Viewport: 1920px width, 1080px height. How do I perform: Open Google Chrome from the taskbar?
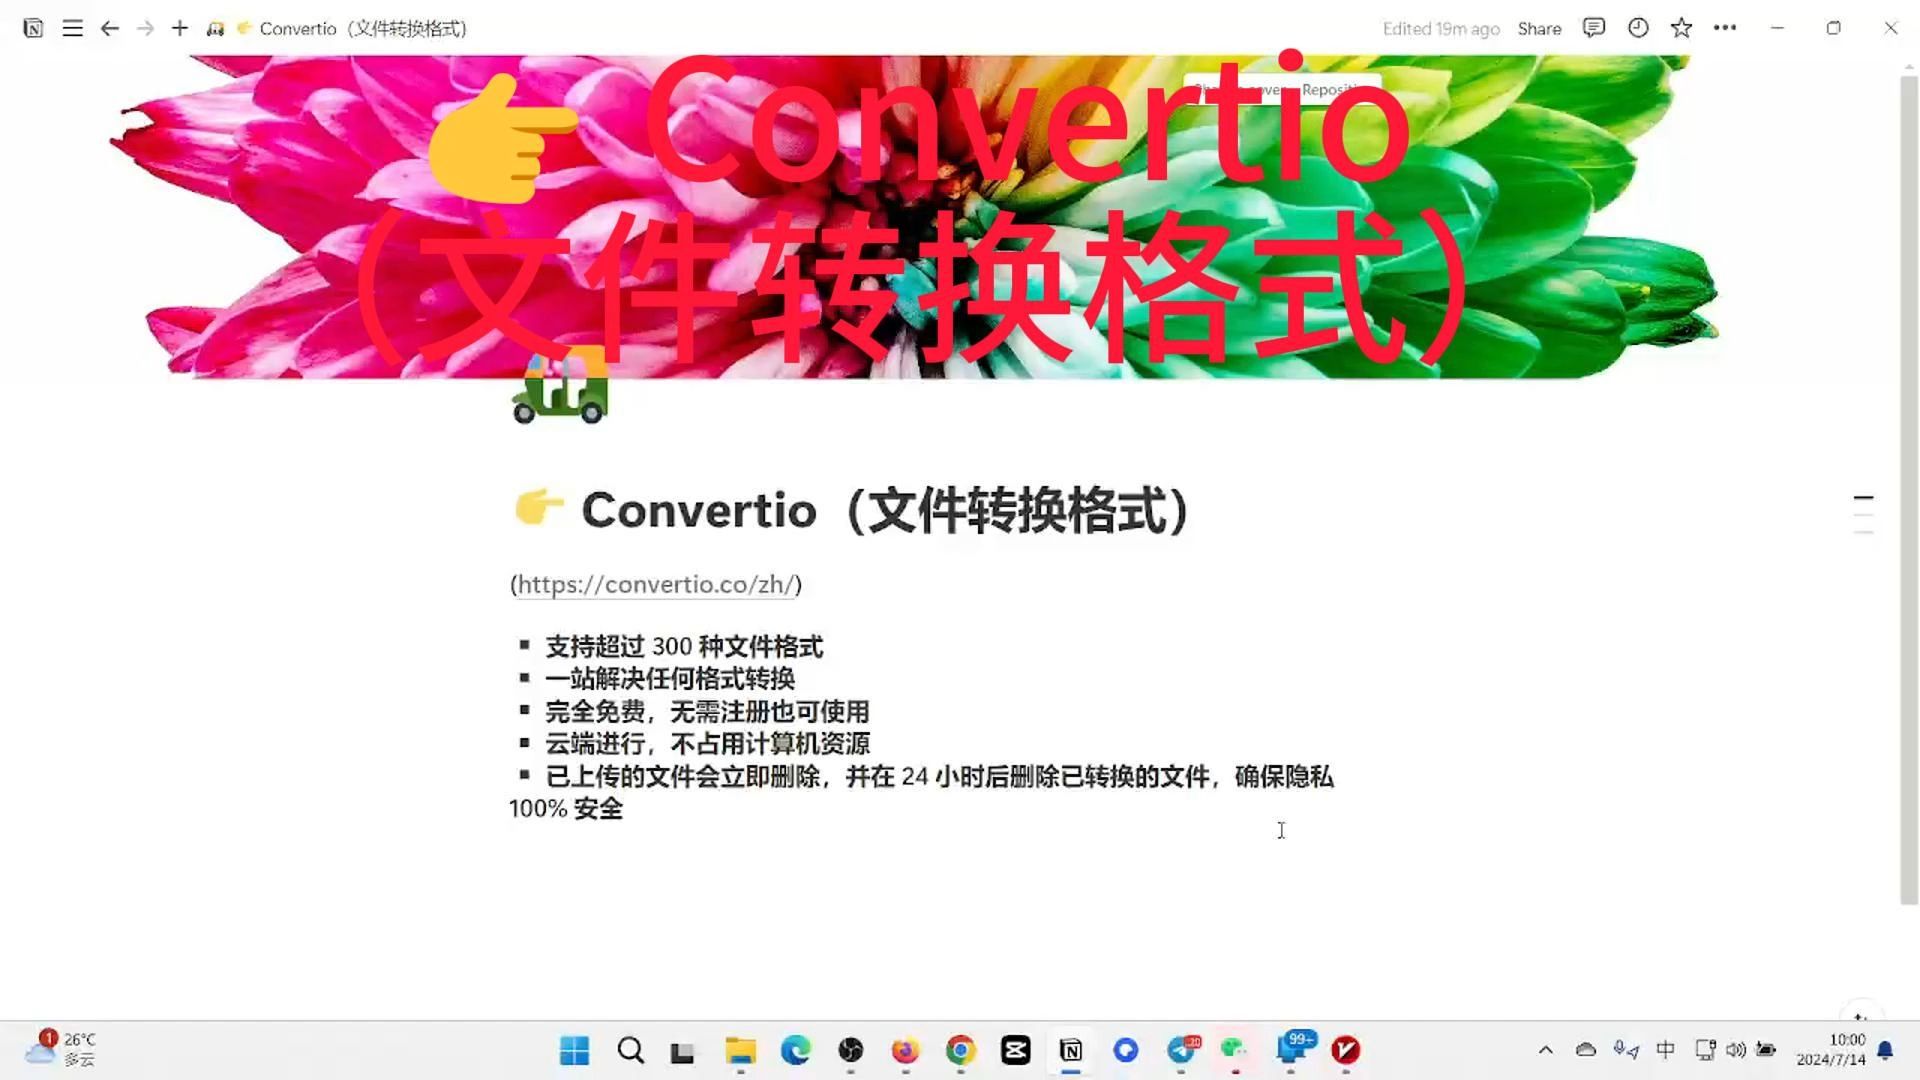tap(960, 1050)
